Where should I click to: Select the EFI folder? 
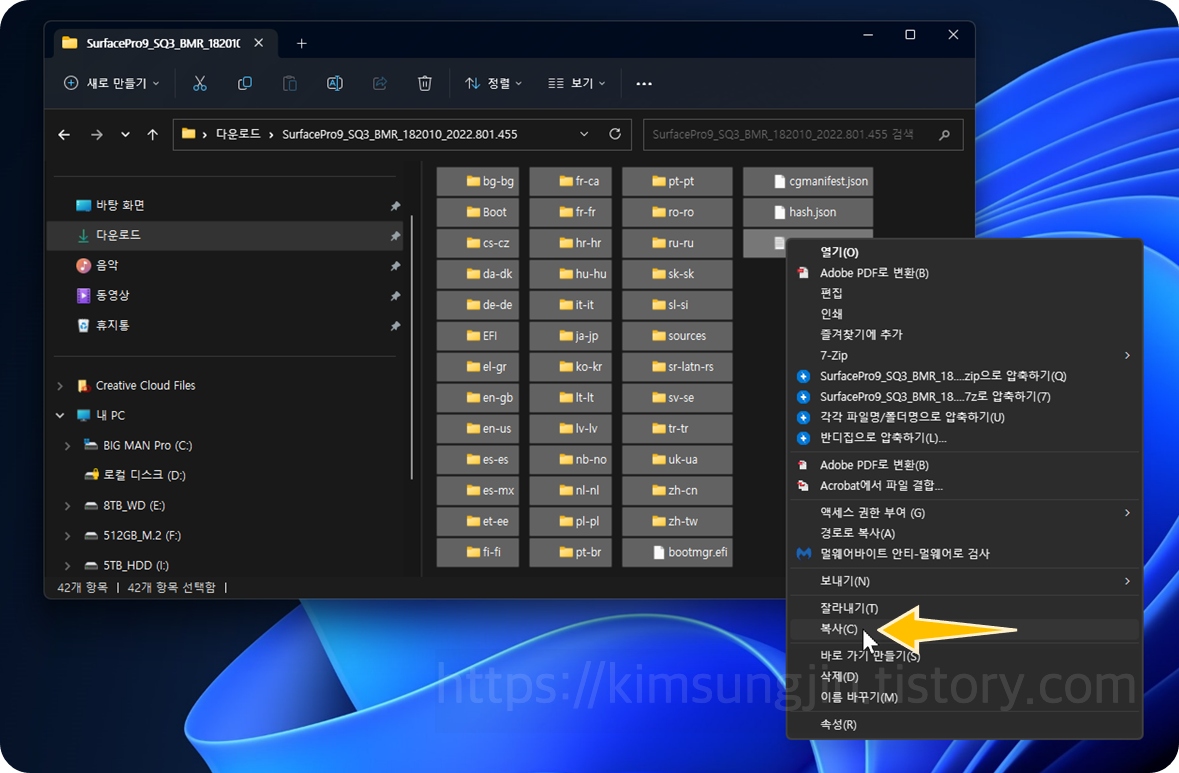coord(477,335)
